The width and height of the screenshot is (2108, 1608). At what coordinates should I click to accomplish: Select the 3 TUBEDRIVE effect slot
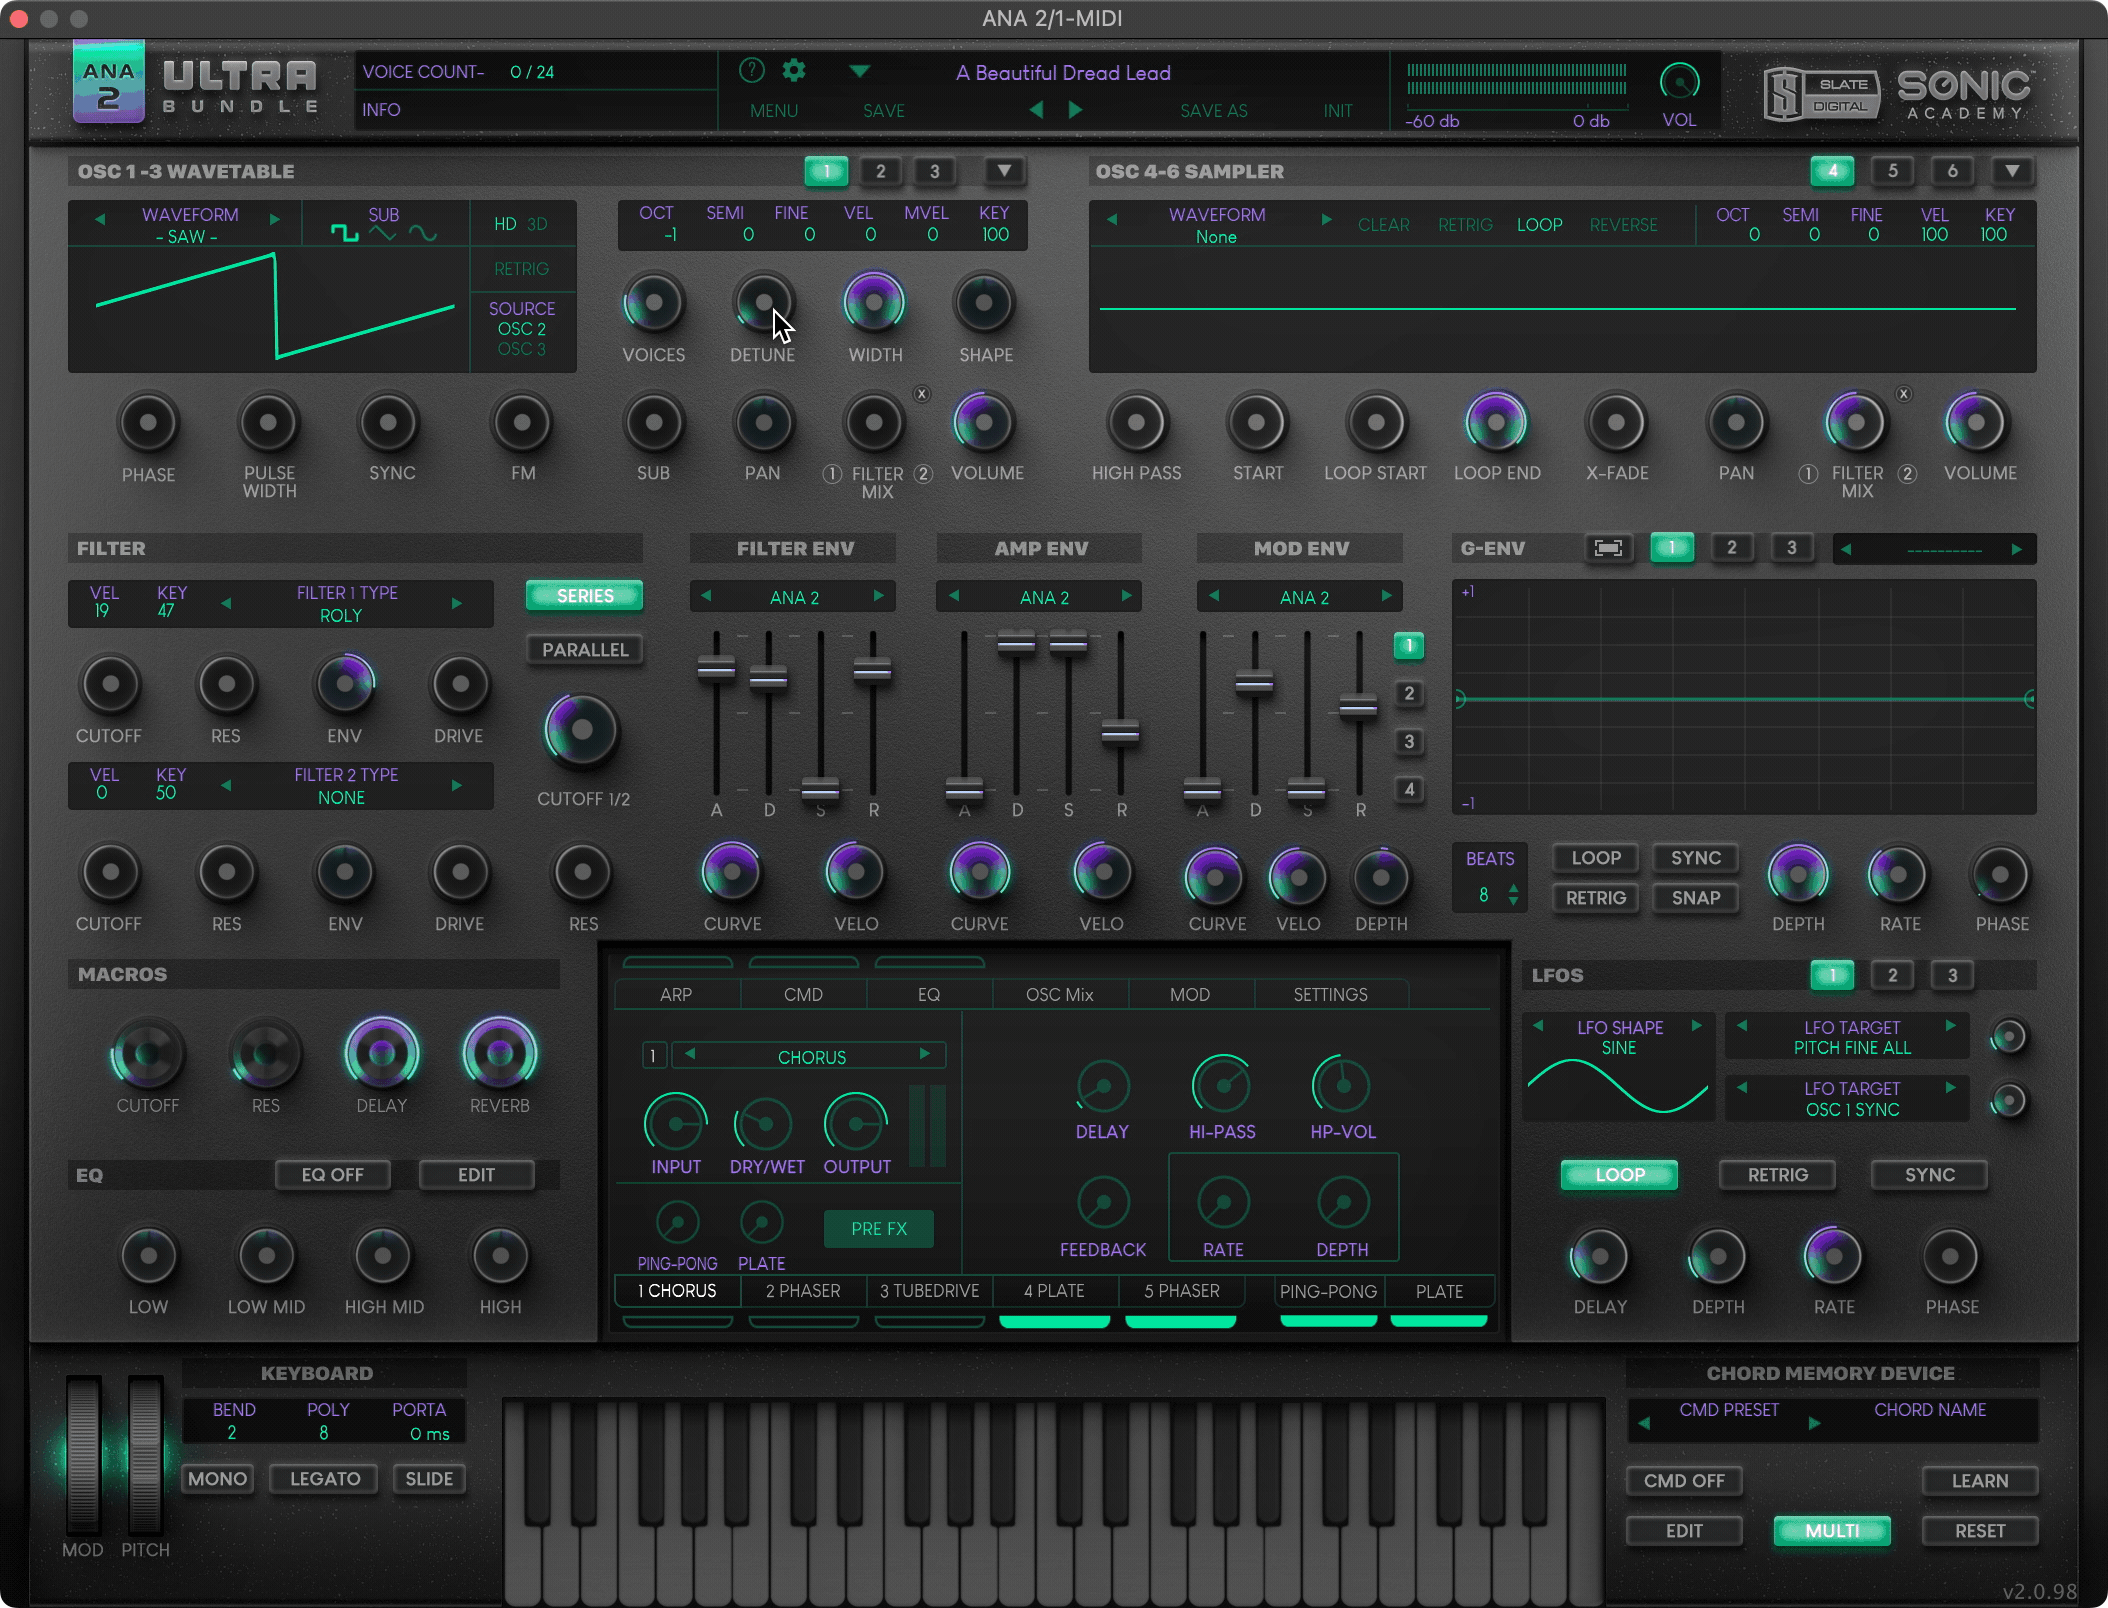(929, 1291)
